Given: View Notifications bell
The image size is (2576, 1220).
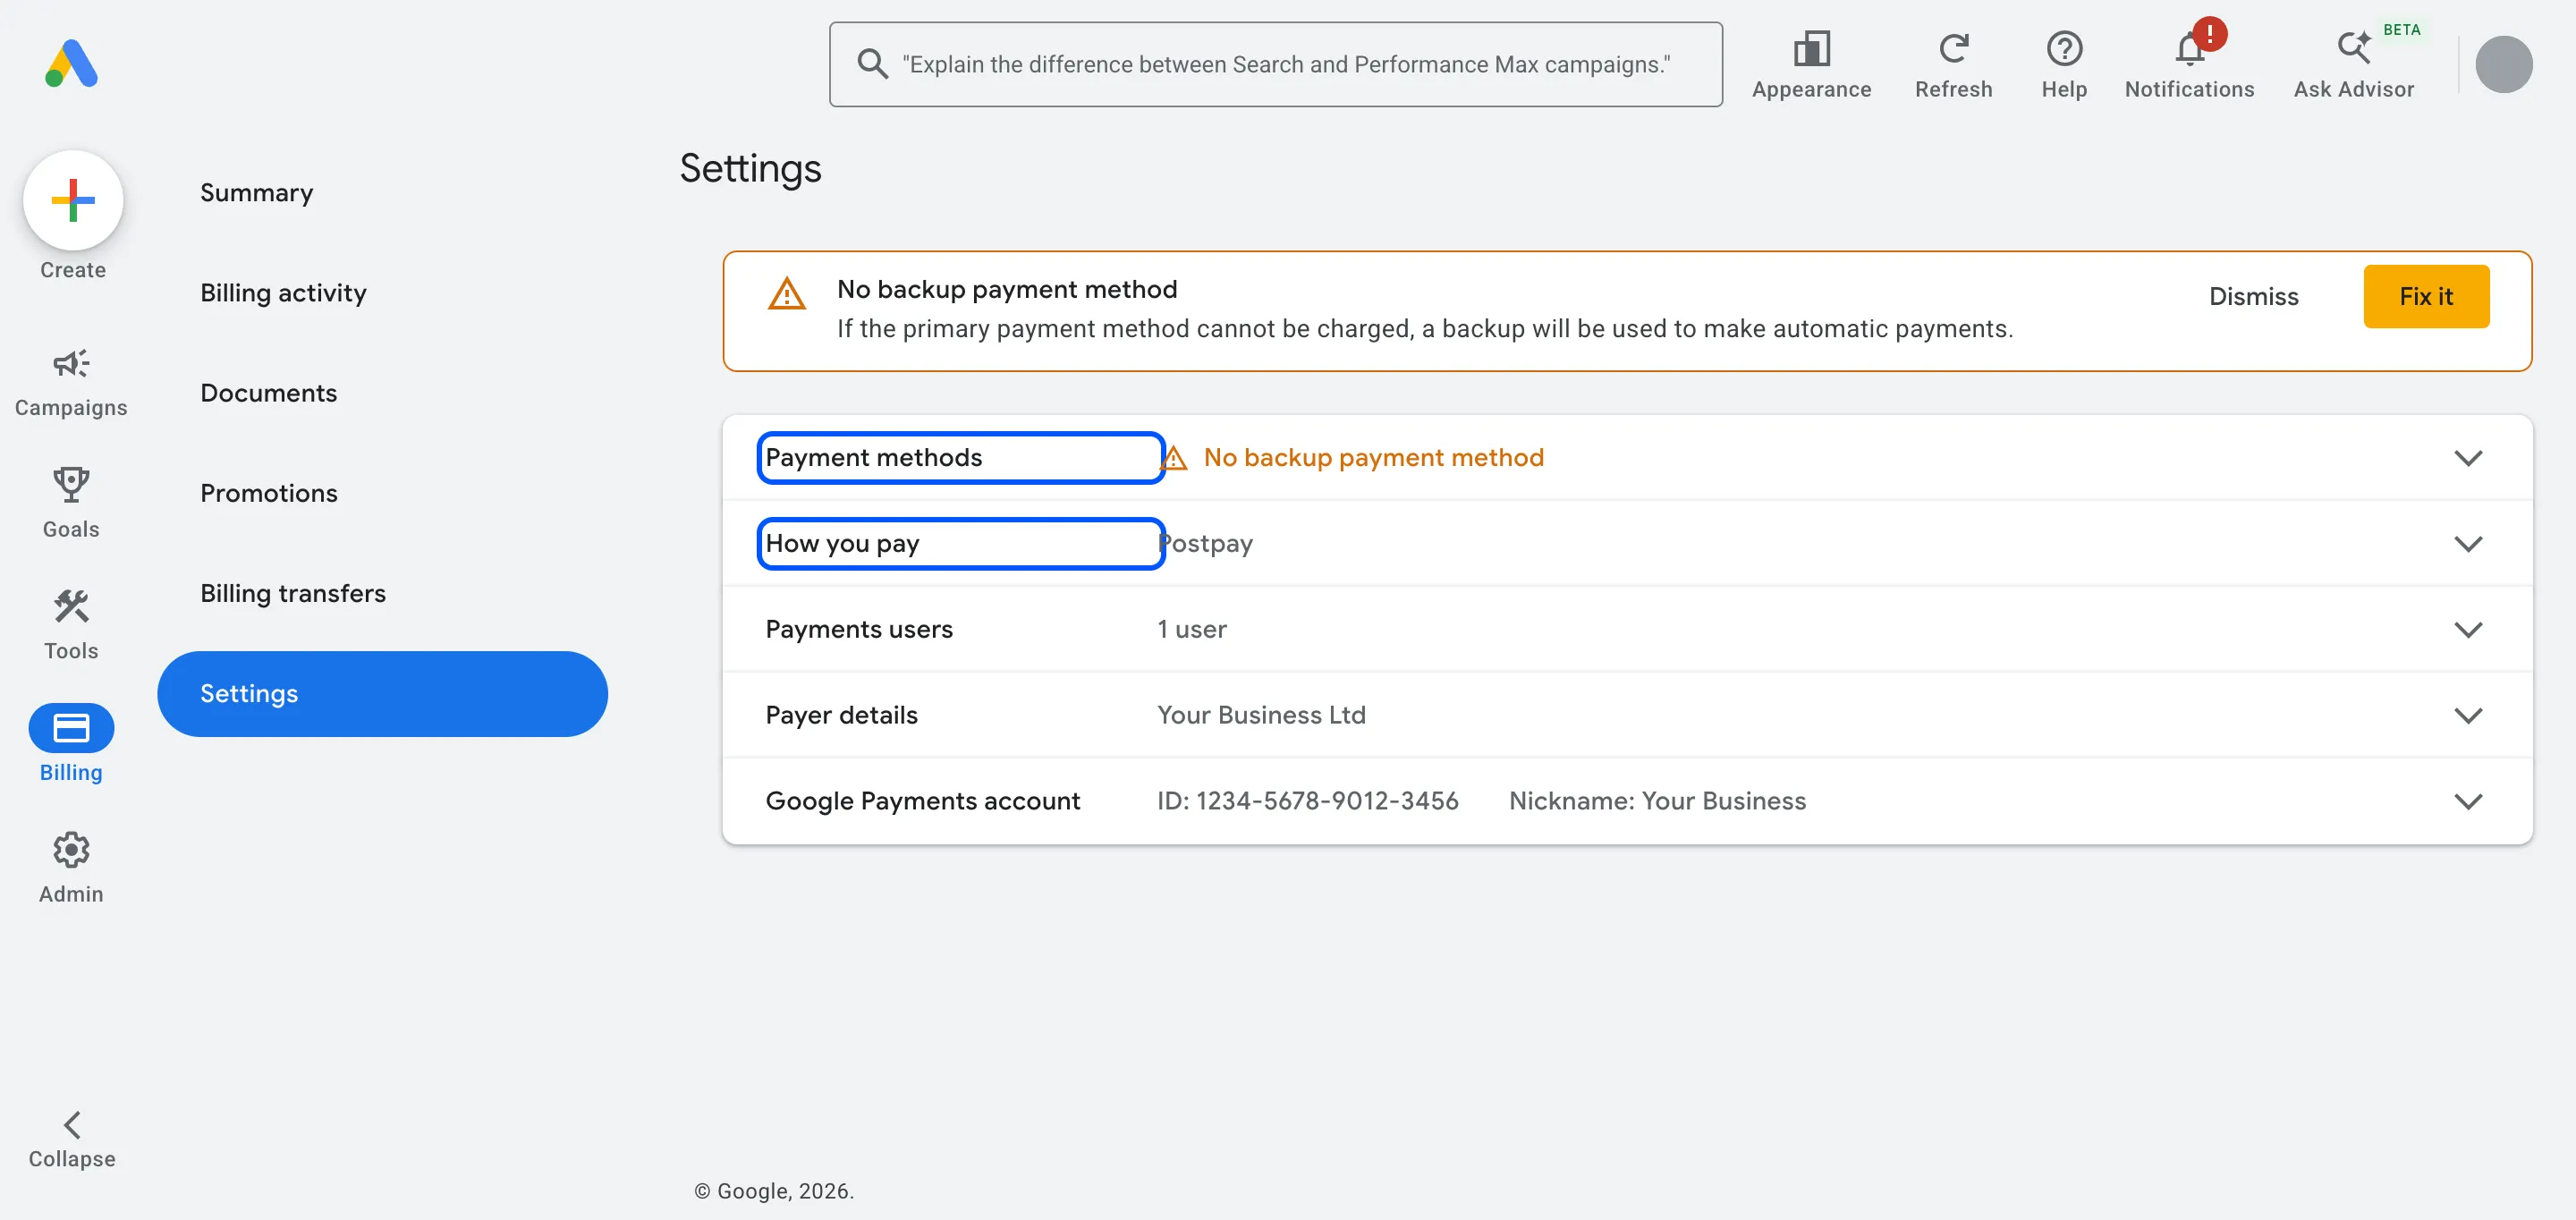Looking at the screenshot, I should 2189,65.
